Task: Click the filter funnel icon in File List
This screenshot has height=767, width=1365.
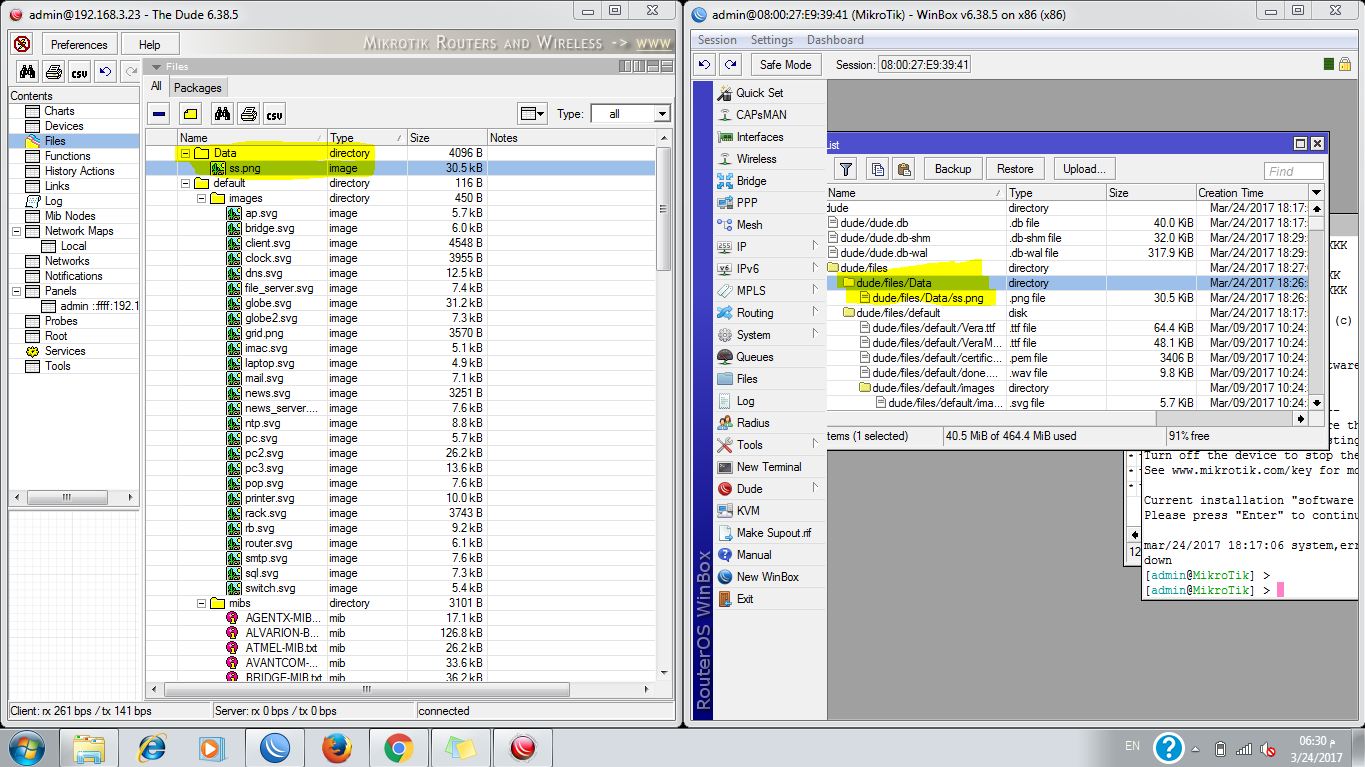Action: click(846, 169)
